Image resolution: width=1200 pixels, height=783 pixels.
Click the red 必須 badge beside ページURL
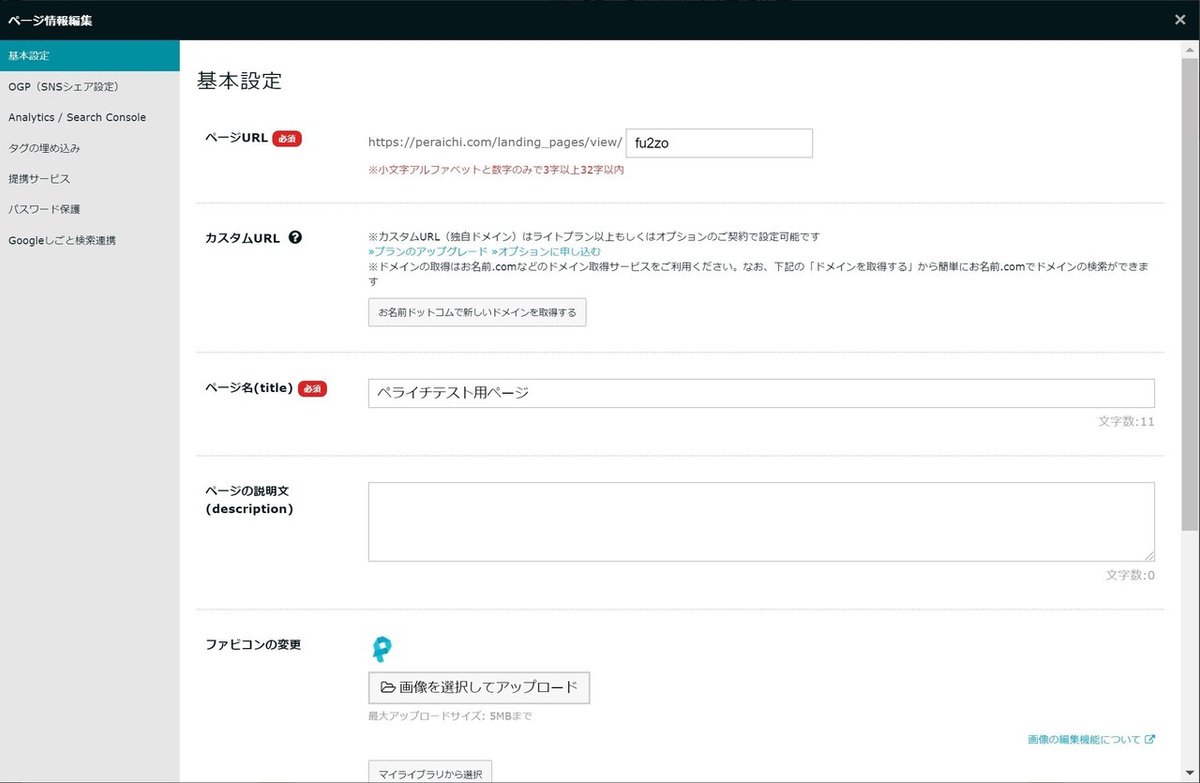coord(287,139)
